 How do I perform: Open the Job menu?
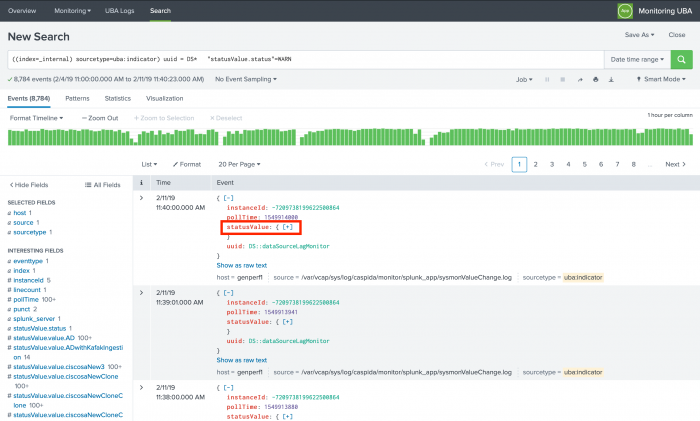tap(524, 79)
